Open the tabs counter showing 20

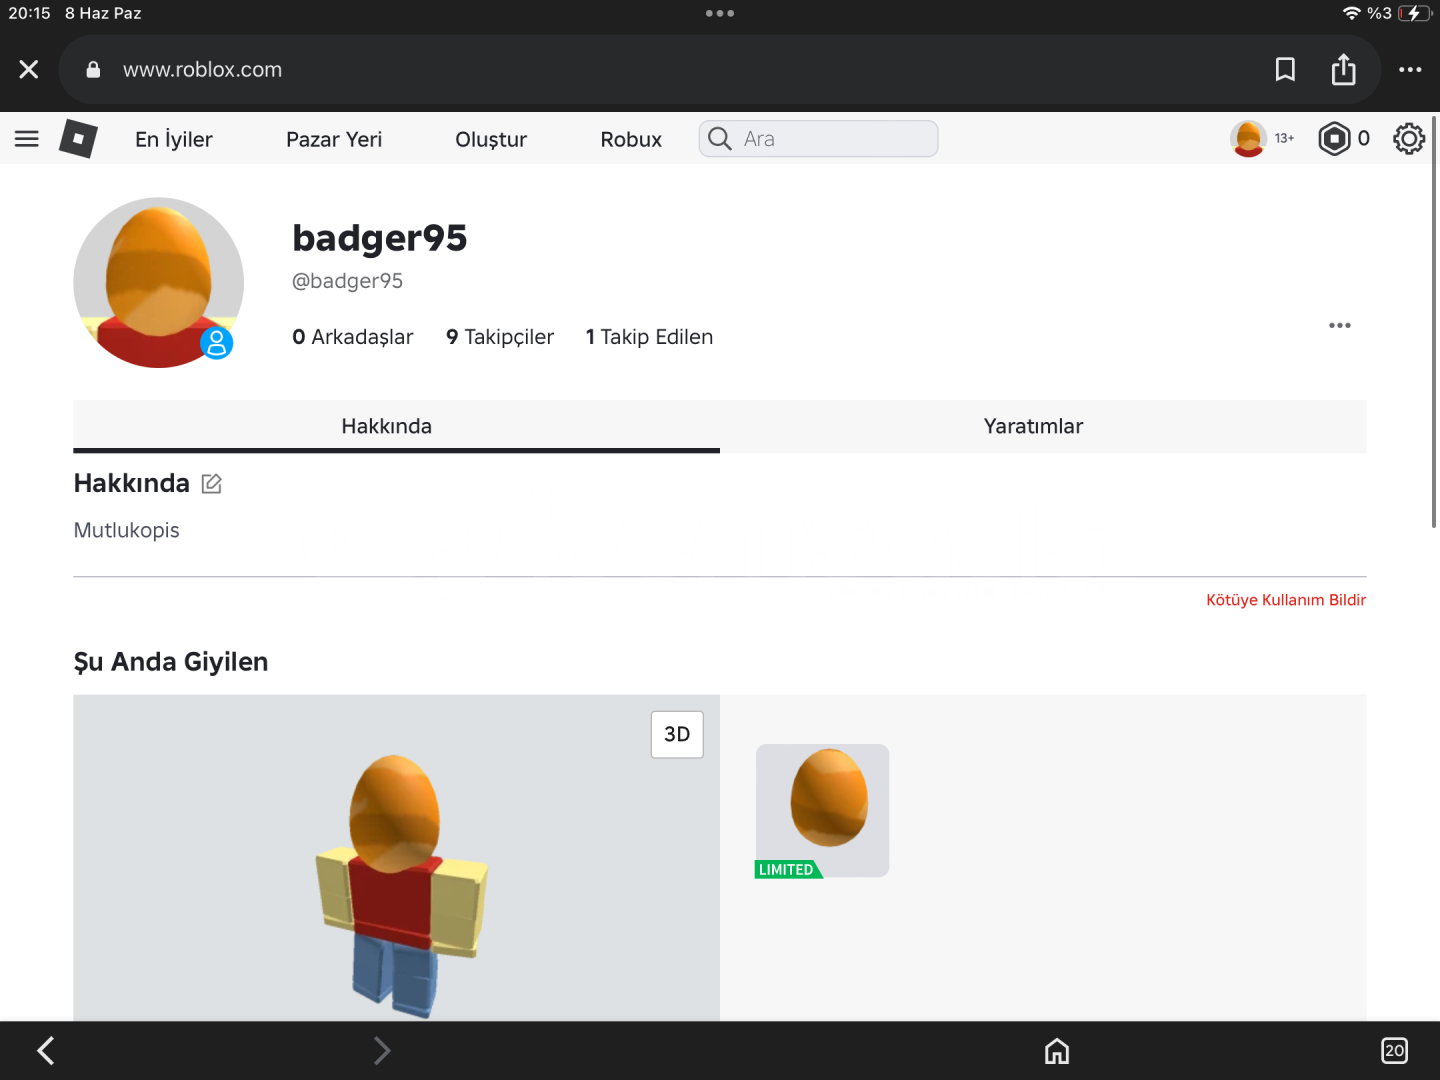click(x=1394, y=1050)
